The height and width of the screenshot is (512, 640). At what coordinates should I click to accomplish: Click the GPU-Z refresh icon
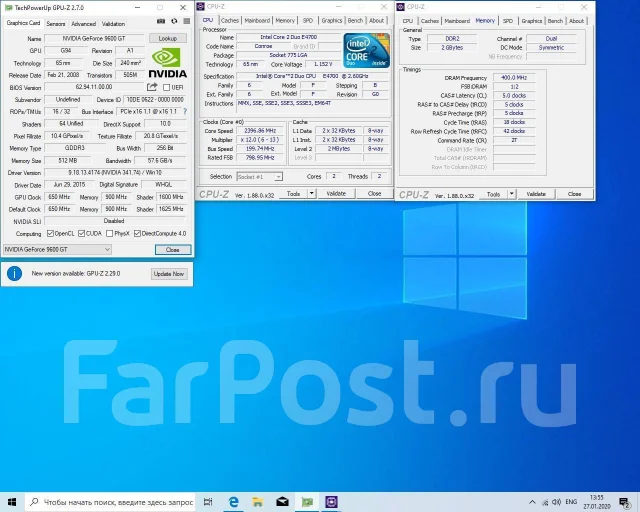pyautogui.click(x=174, y=21)
